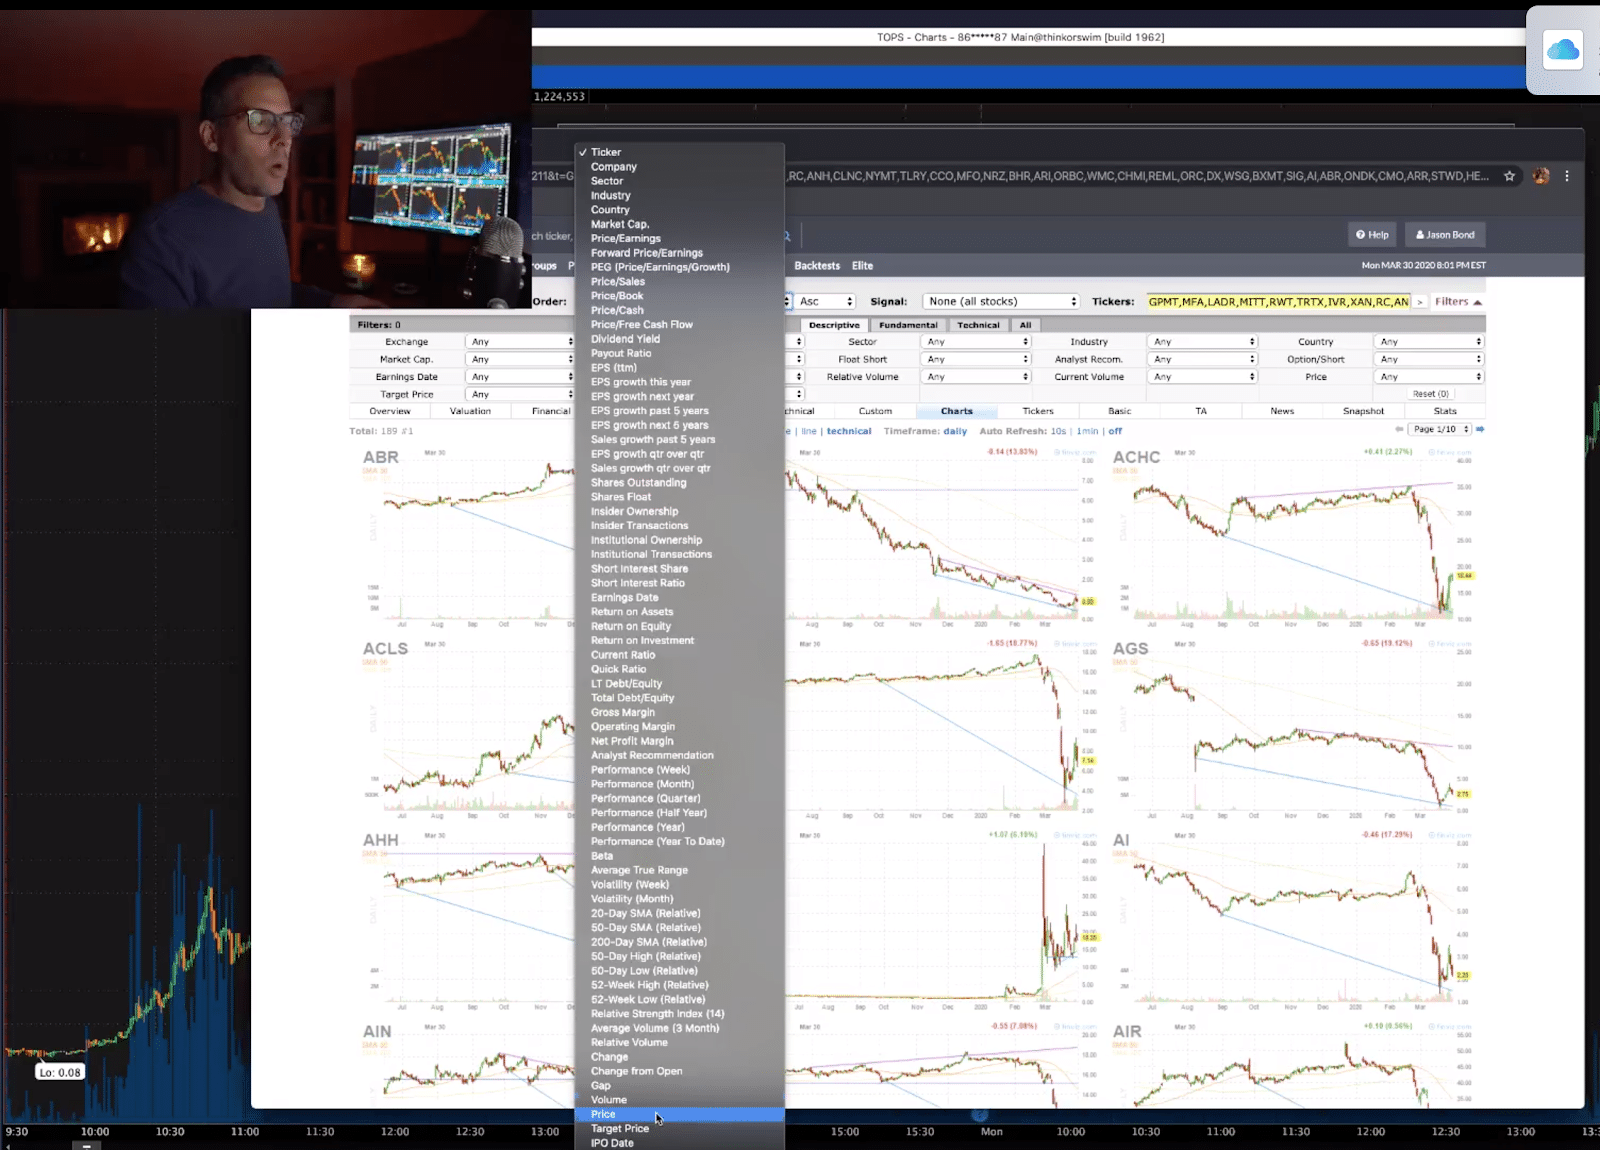
Task: Select Volume in the order-by list
Action: tap(680, 1100)
